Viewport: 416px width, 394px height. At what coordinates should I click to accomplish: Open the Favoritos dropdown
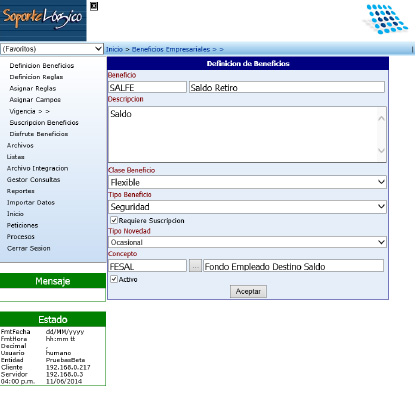click(x=52, y=49)
